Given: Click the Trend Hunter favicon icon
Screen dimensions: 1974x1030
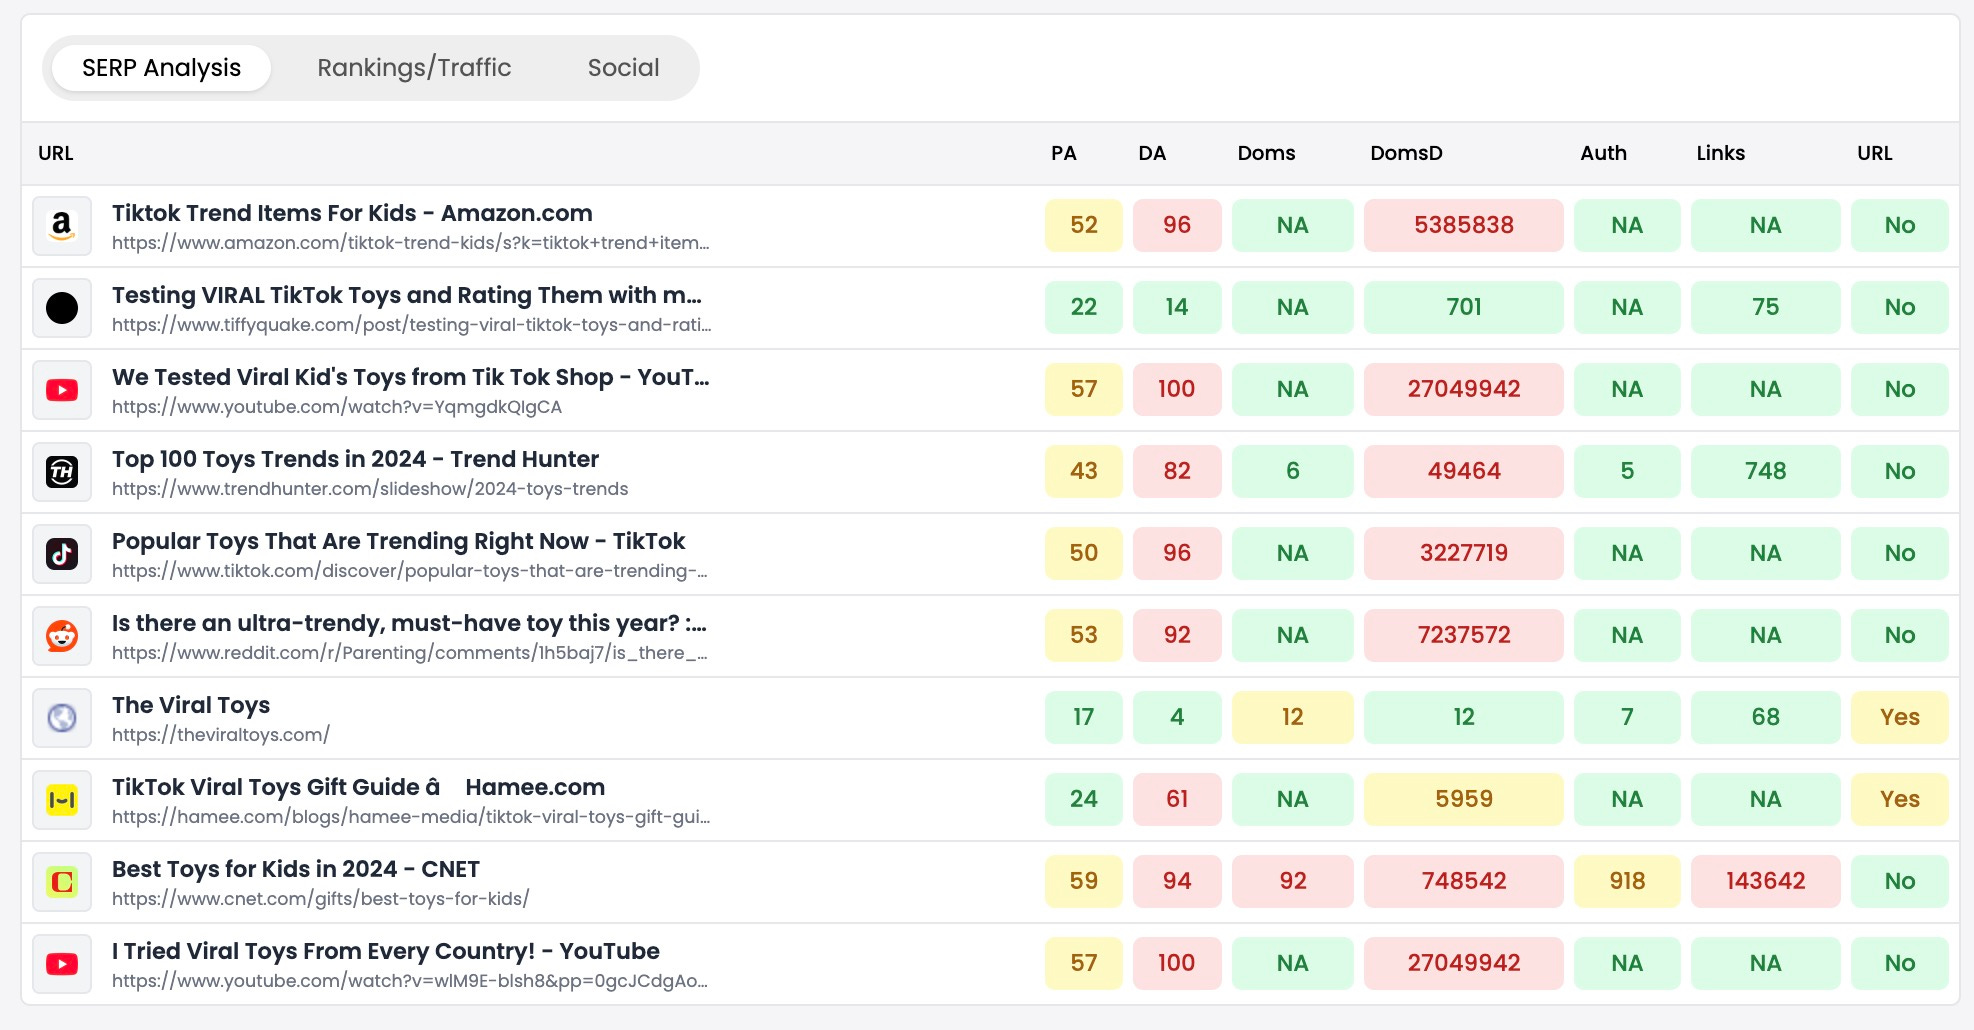Looking at the screenshot, I should click(x=62, y=472).
